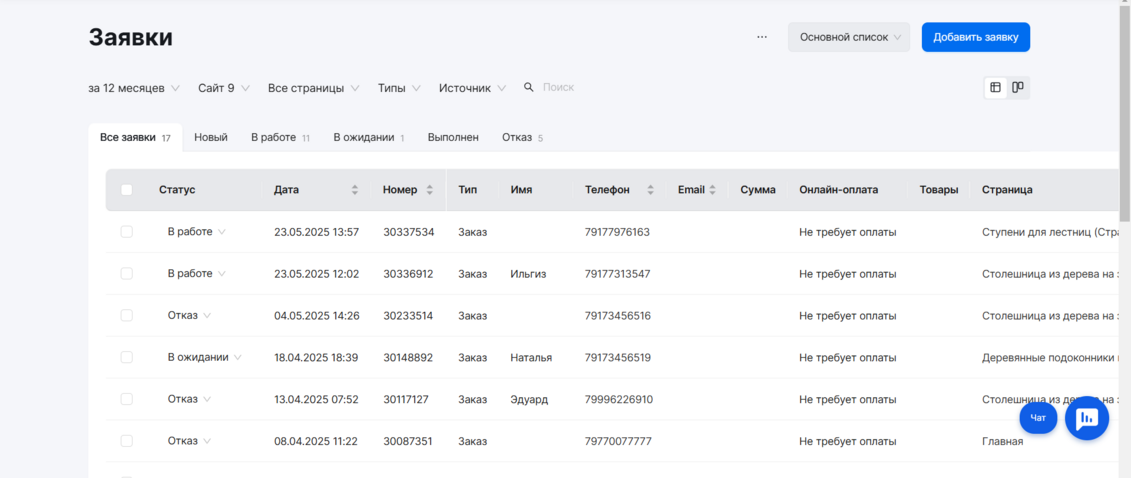Click the Страница column header
This screenshot has height=478, width=1131.
coord(1007,190)
